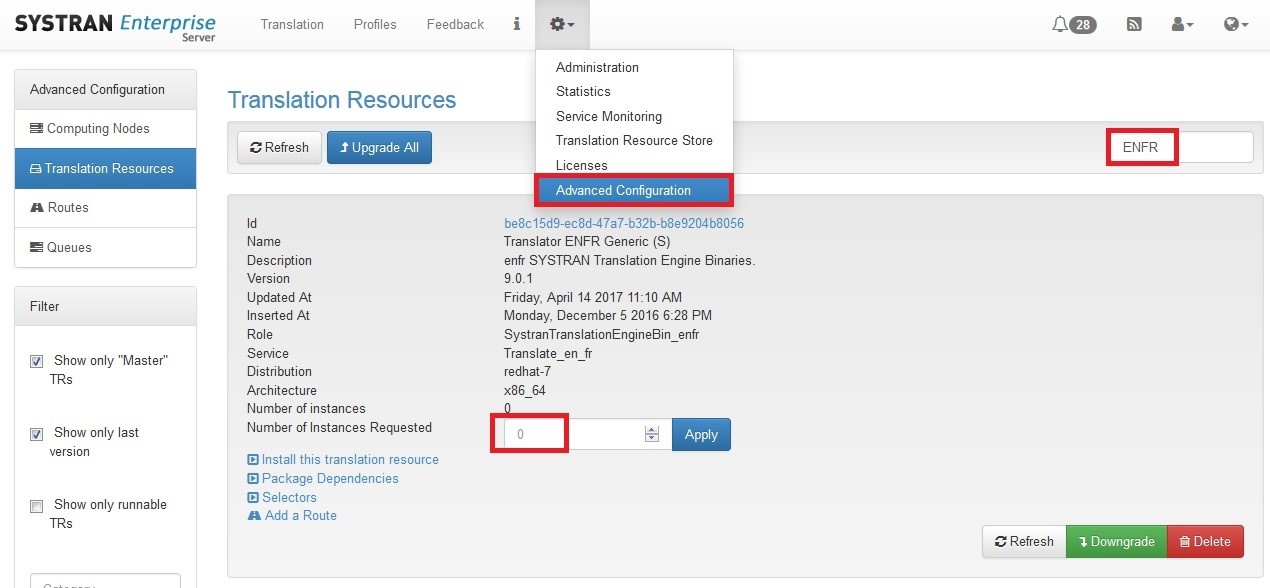Click the green Downgrade button
The height and width of the screenshot is (588, 1270).
1116,541
